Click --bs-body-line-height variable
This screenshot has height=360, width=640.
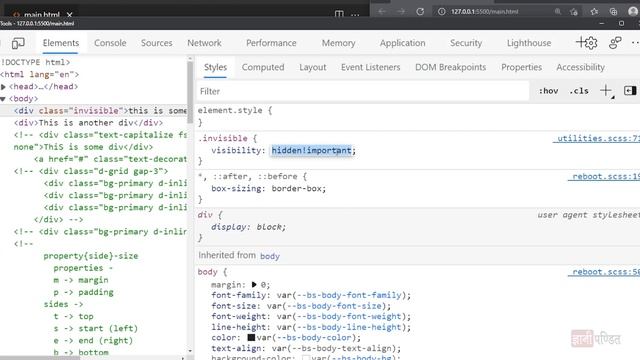click(349, 327)
